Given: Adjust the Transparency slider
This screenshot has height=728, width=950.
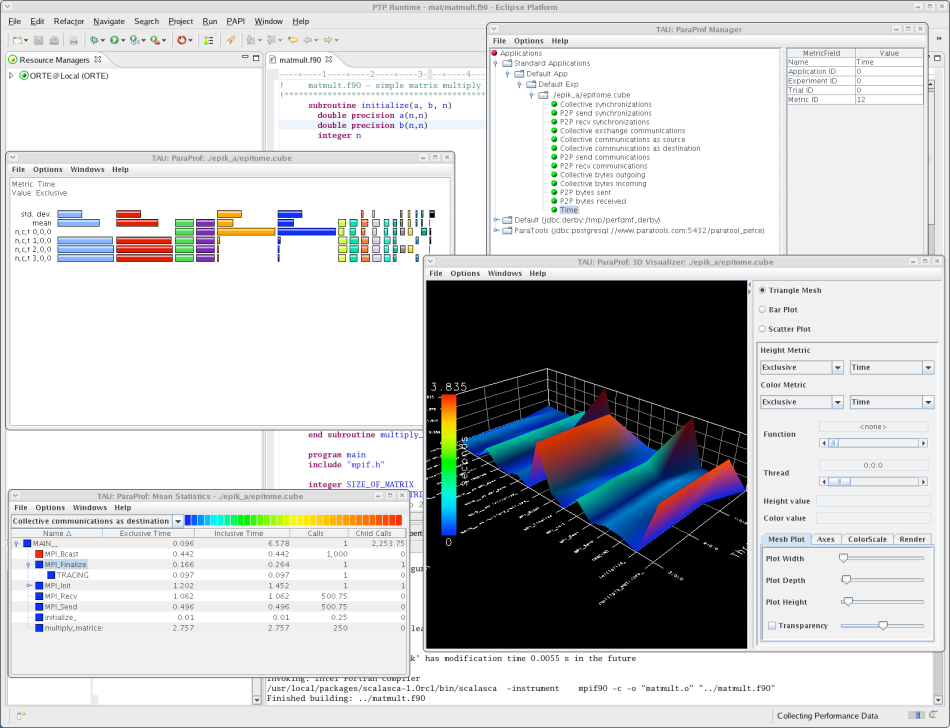Looking at the screenshot, I should pyautogui.click(x=883, y=626).
